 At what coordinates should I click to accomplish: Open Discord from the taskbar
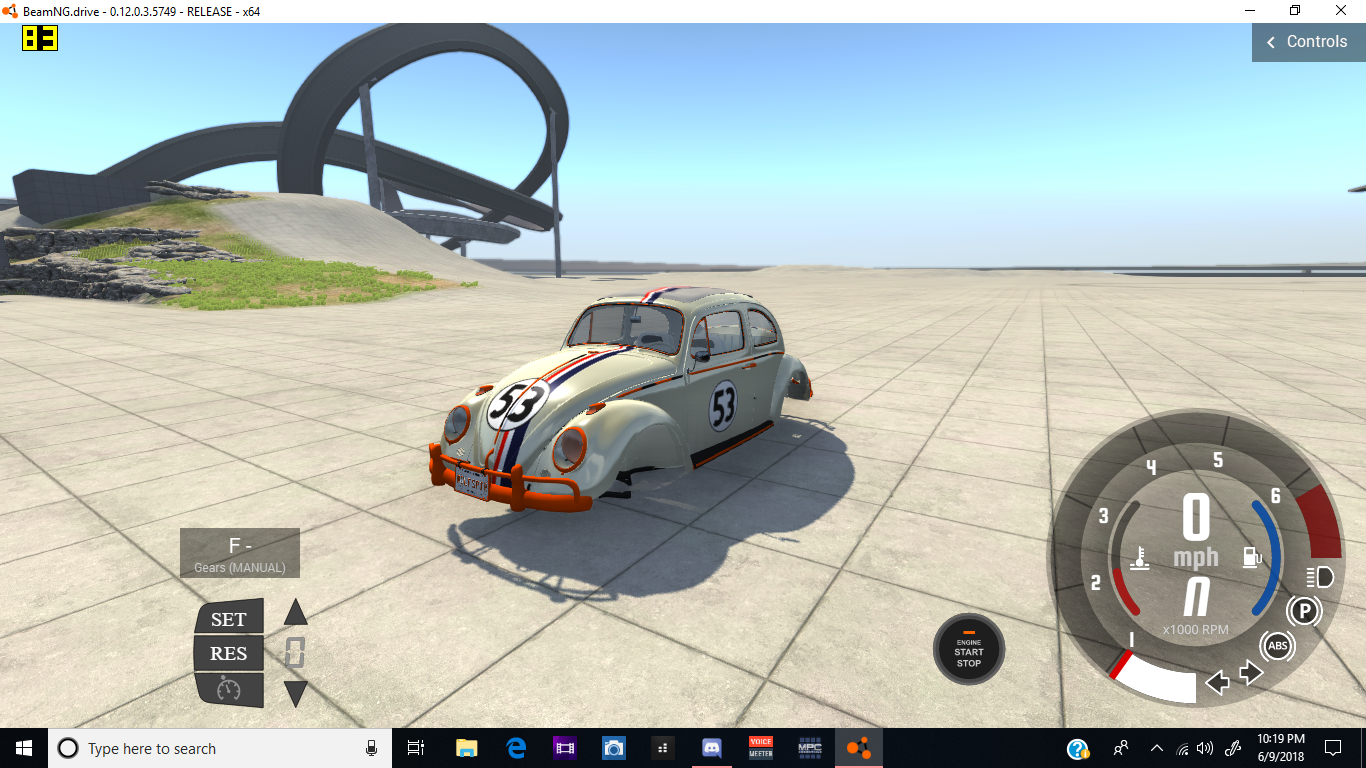(x=712, y=748)
